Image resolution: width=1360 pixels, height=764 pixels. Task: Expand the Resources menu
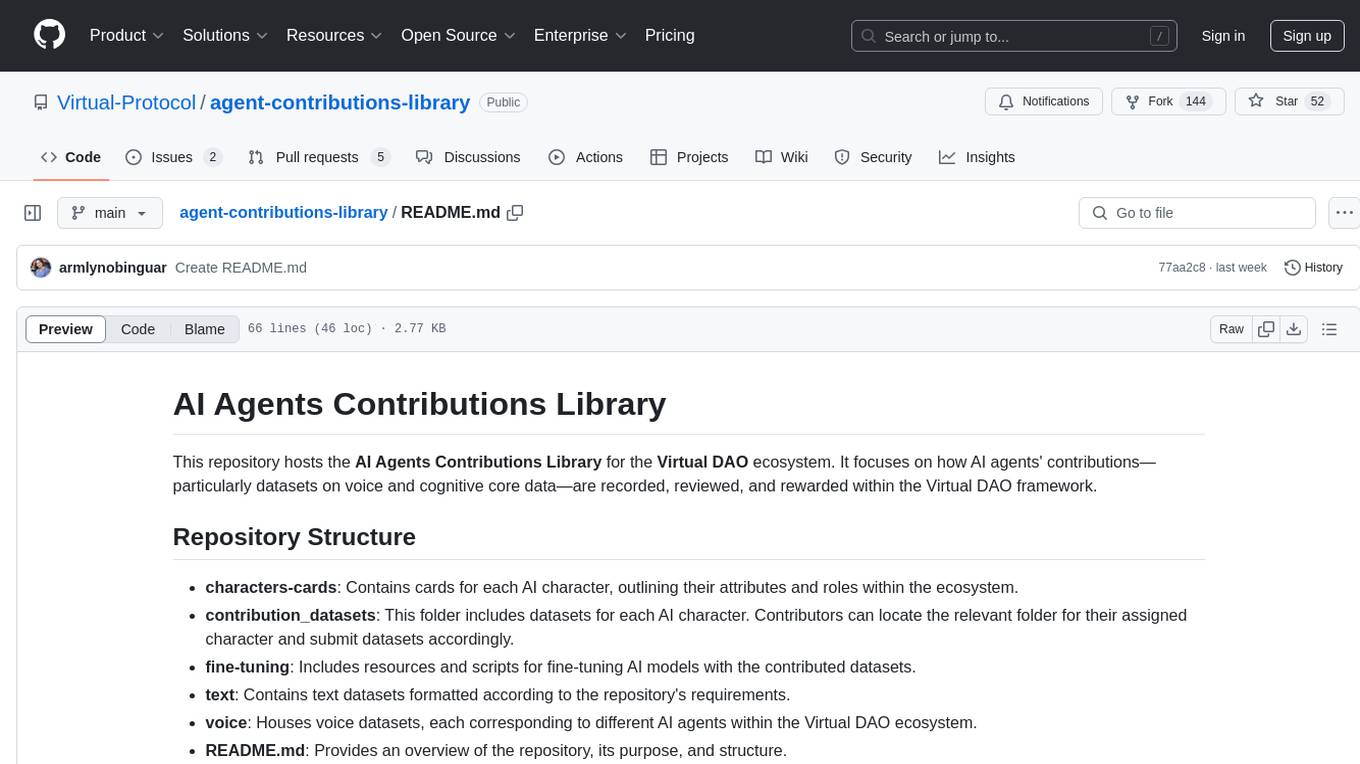tap(334, 35)
